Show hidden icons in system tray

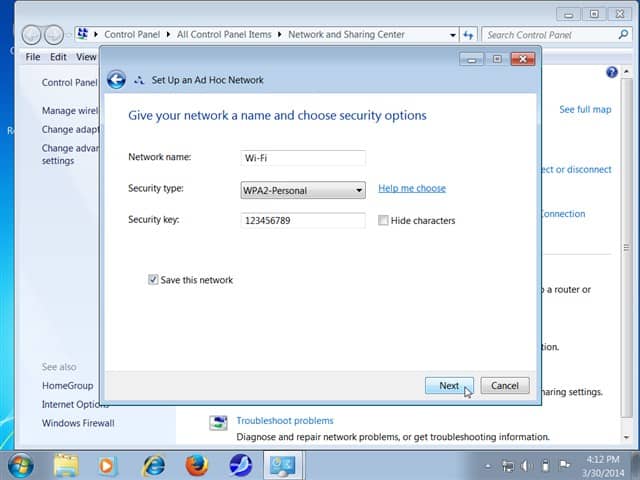click(489, 466)
